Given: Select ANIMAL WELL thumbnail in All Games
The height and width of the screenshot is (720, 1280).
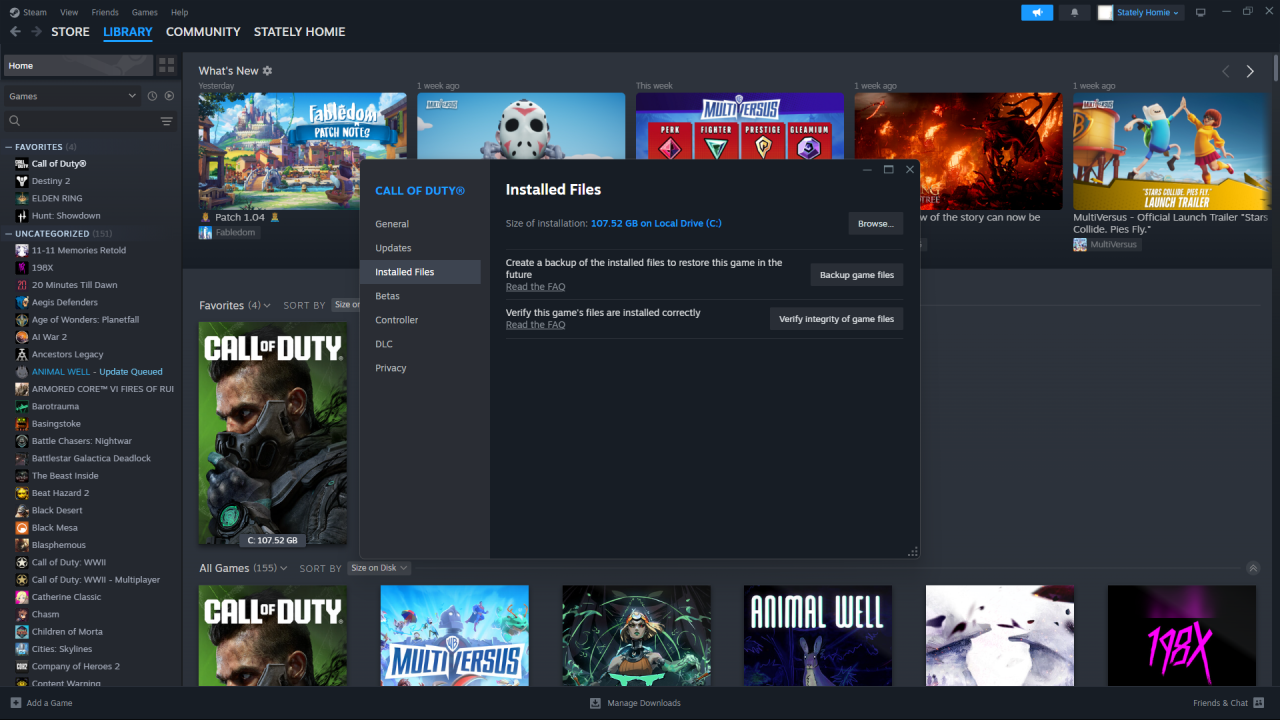Looking at the screenshot, I should coord(817,635).
